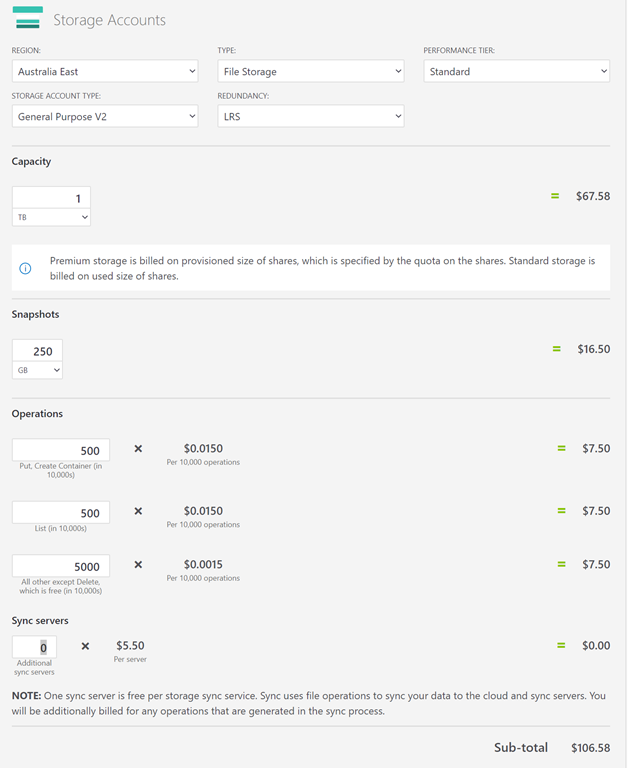Open Storage Account Type dropdown
Viewport: 628px width, 768px height.
click(106, 116)
